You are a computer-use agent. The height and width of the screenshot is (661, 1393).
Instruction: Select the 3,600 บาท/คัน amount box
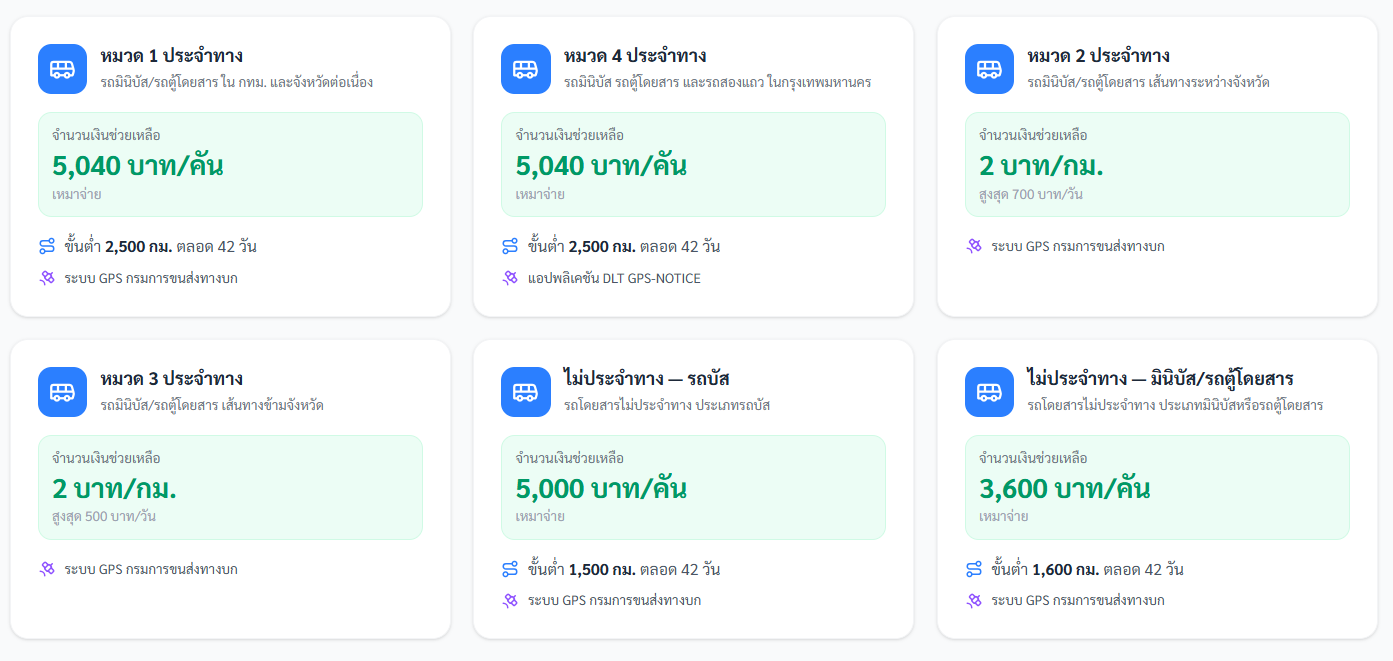tap(1156, 487)
